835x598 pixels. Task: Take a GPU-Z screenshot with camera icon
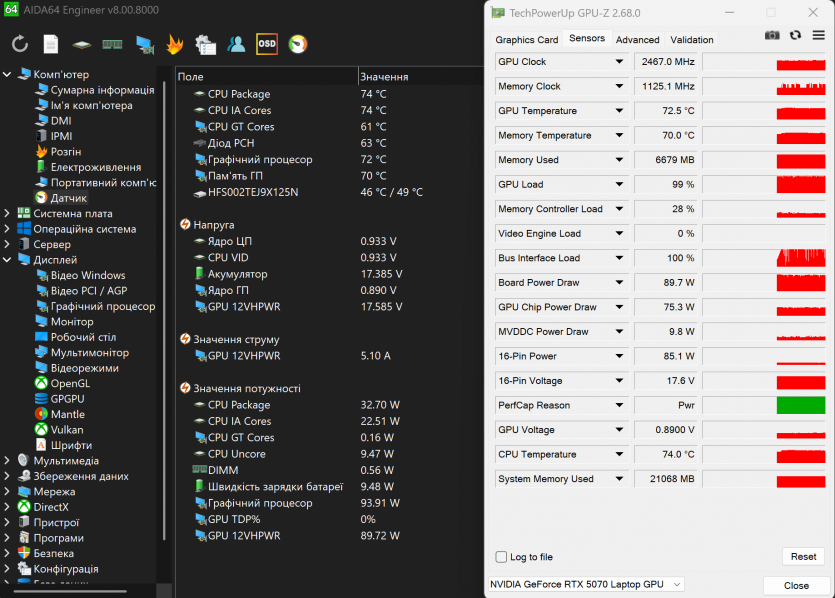tap(772, 35)
